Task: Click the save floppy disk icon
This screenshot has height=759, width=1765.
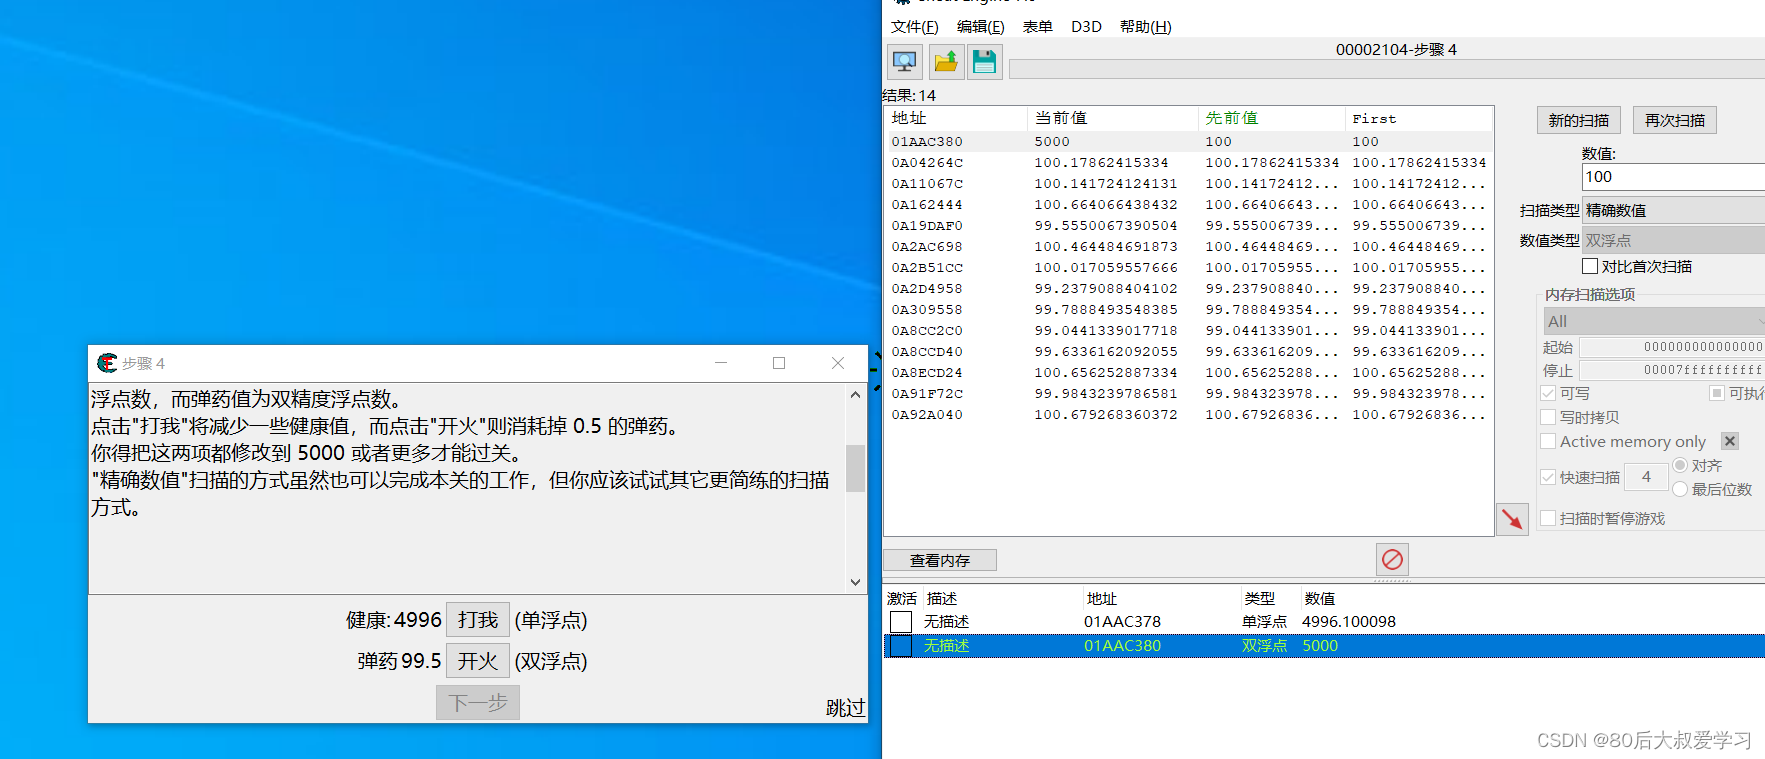Action: 985,62
